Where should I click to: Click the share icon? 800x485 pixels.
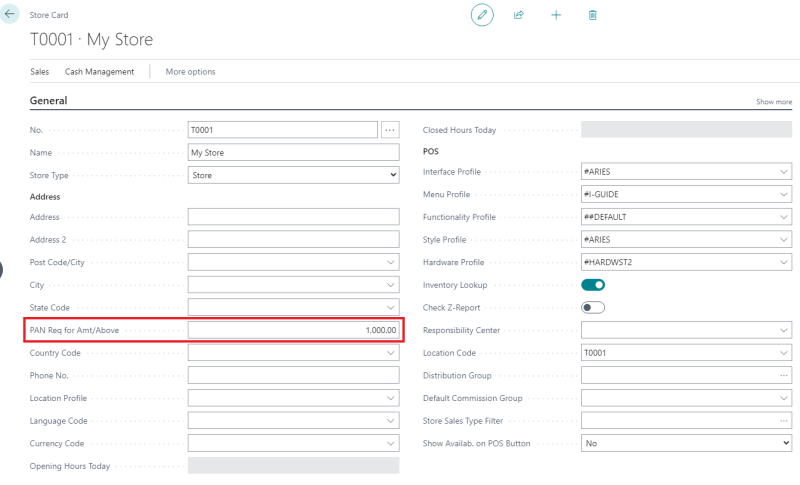click(x=519, y=15)
